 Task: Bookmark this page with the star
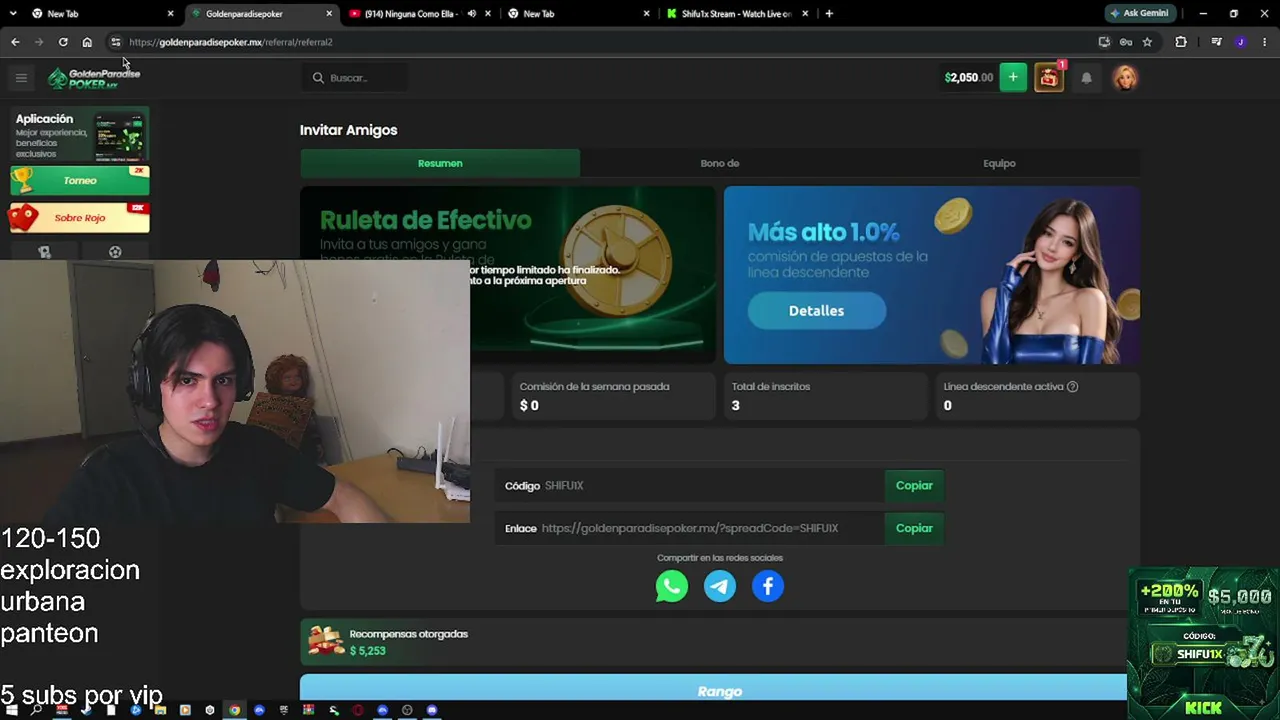coord(1147,42)
